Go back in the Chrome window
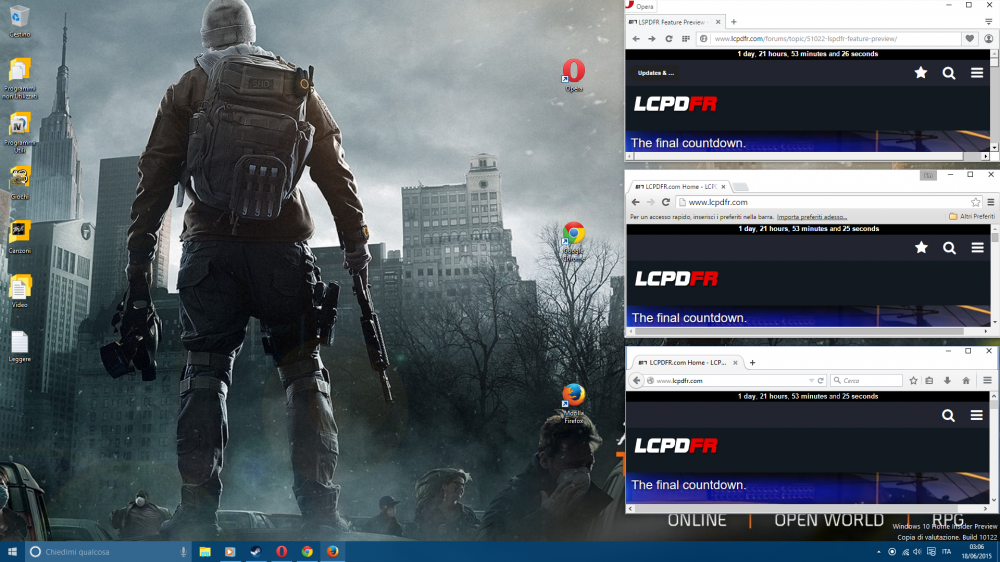The height and width of the screenshot is (562, 1000). click(635, 202)
